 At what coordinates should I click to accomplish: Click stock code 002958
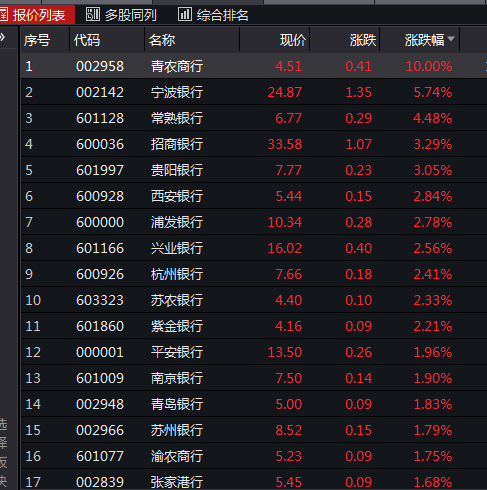coord(100,66)
